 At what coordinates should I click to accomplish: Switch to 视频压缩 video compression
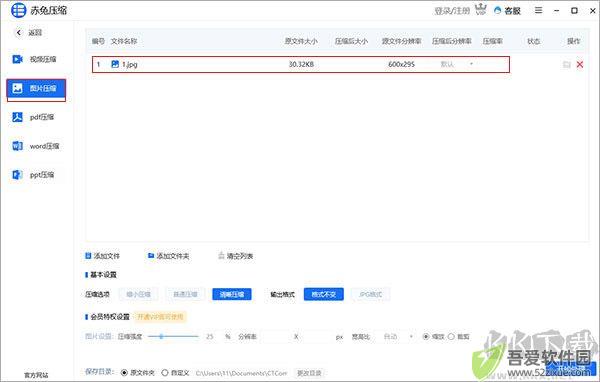coord(34,59)
